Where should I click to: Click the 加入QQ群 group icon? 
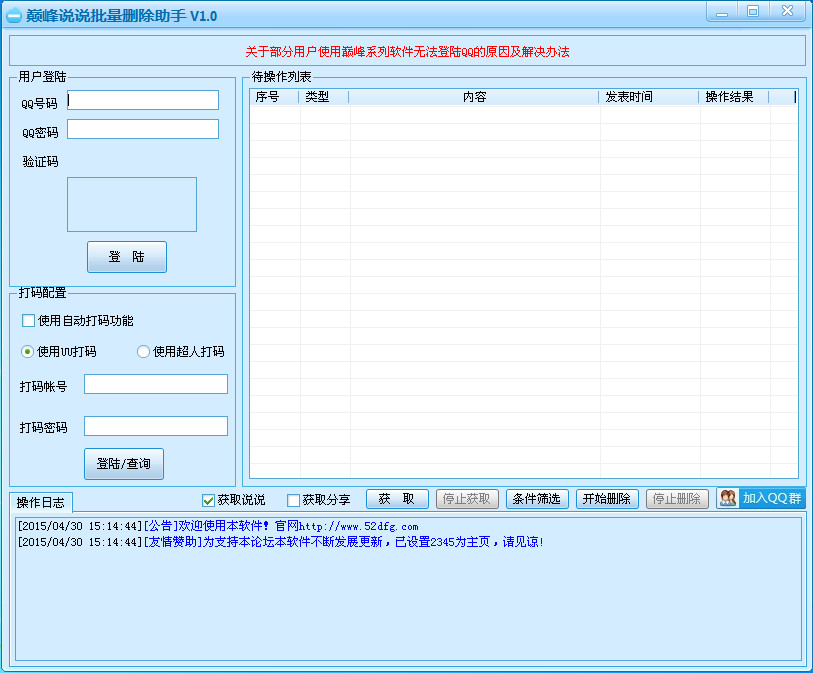[728, 498]
